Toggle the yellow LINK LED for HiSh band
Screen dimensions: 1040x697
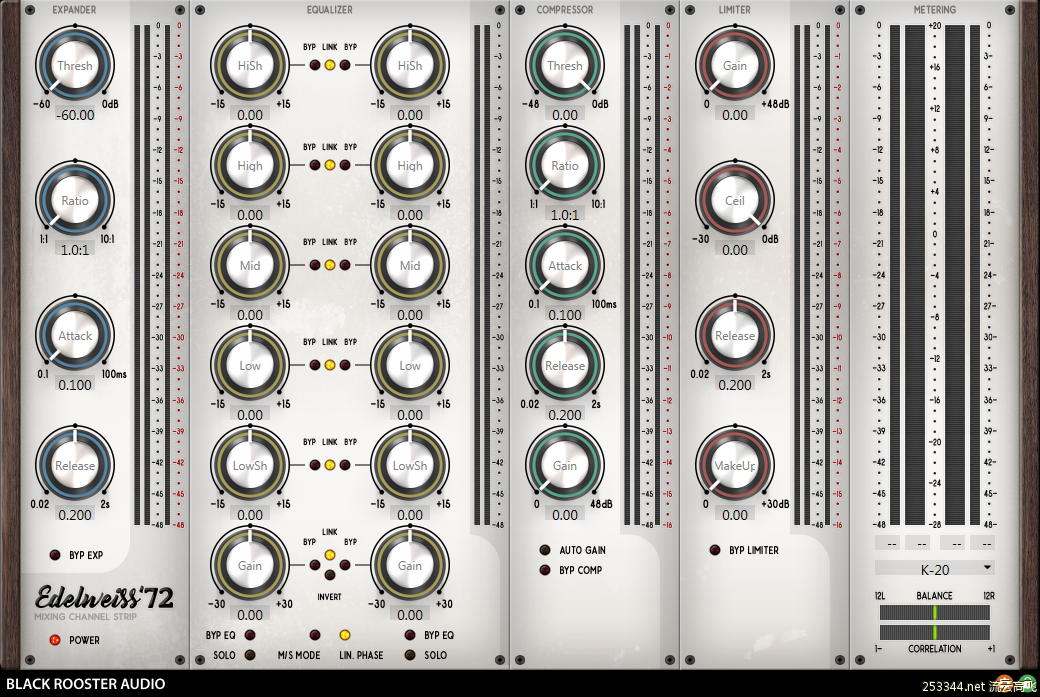pyautogui.click(x=330, y=65)
